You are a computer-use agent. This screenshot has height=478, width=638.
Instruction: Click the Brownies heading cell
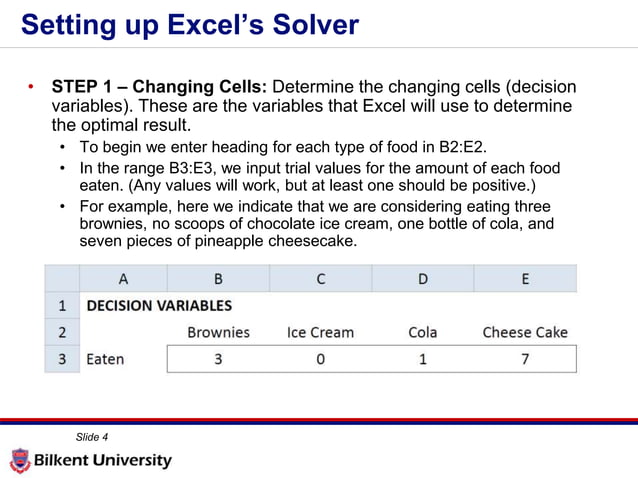[218, 332]
